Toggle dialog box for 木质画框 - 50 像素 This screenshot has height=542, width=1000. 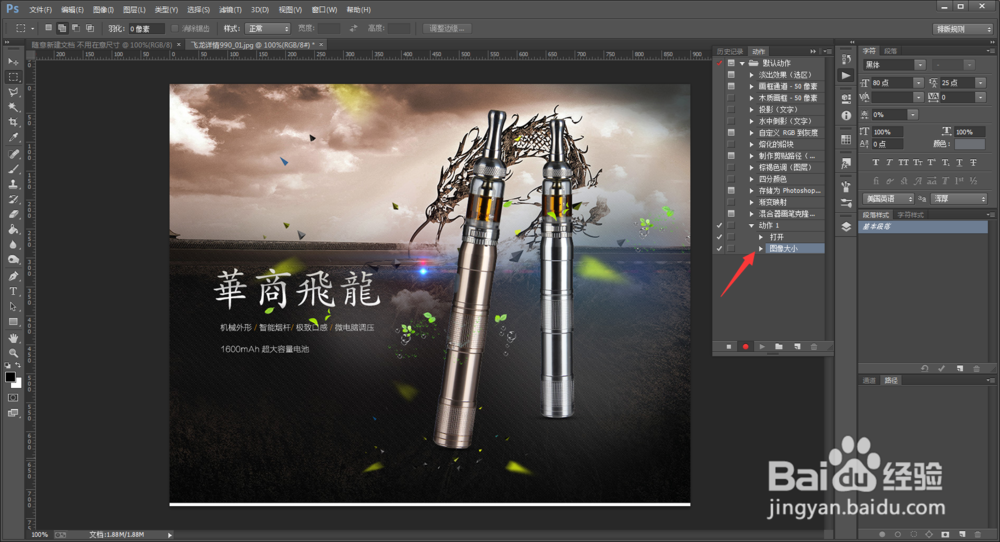coord(731,98)
